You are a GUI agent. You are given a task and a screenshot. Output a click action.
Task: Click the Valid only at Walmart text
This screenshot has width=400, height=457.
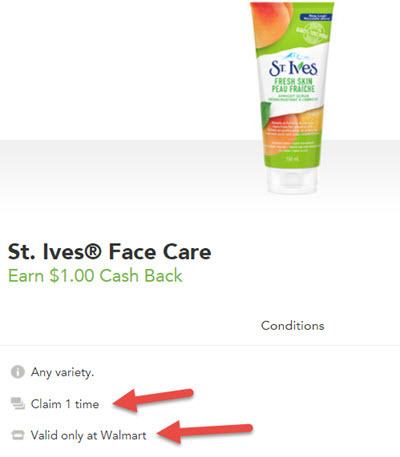click(x=88, y=435)
